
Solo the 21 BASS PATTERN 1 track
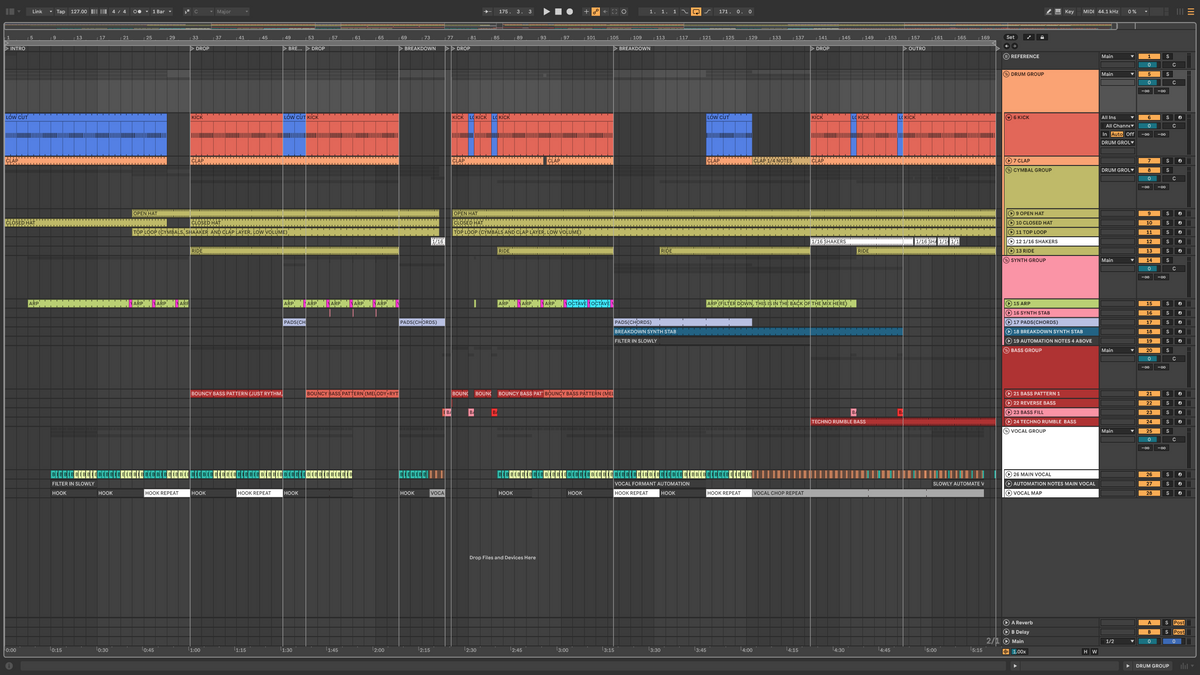tap(1167, 393)
